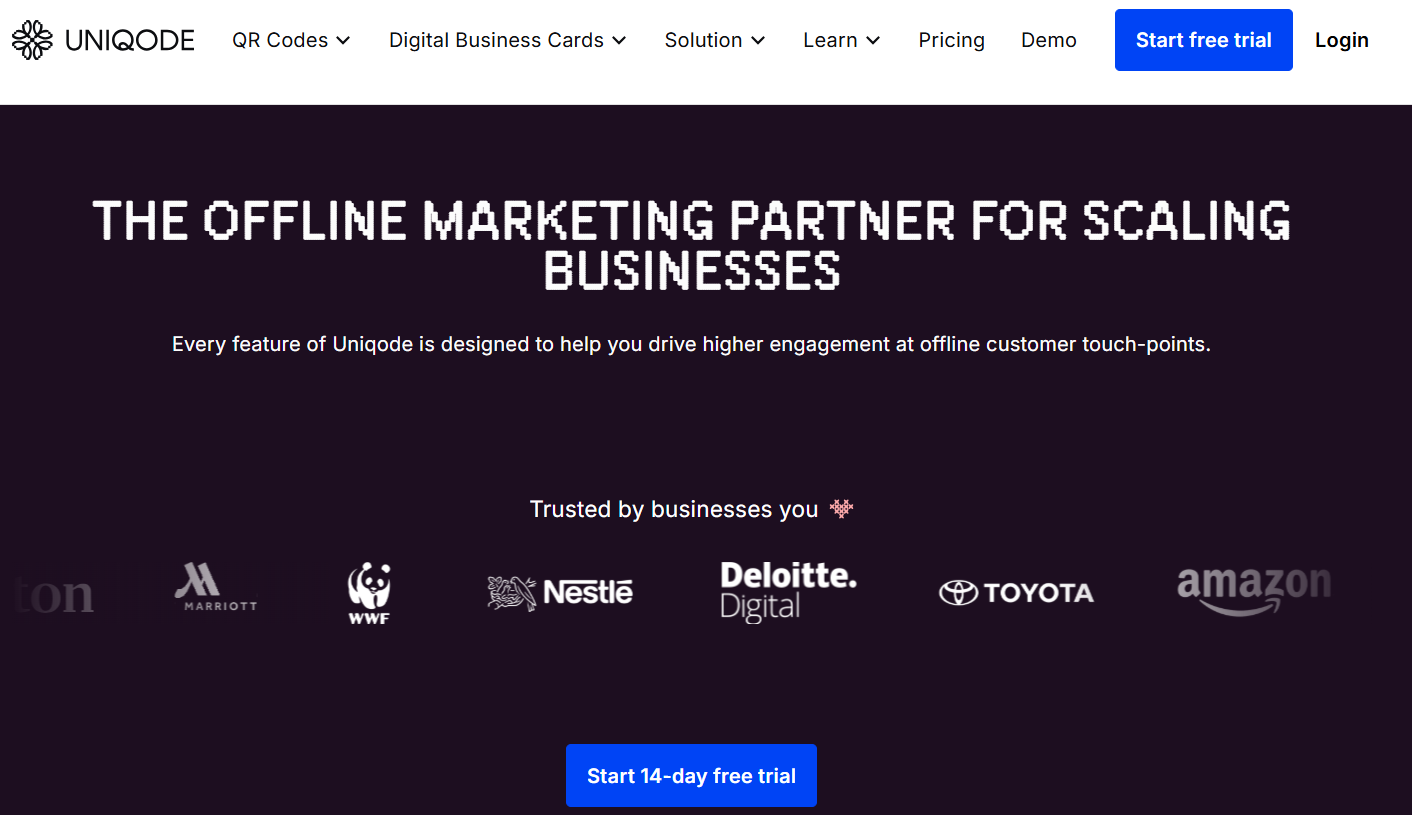Click the pink pixel heart icon
Image resolution: width=1412 pixels, height=815 pixels.
(842, 509)
